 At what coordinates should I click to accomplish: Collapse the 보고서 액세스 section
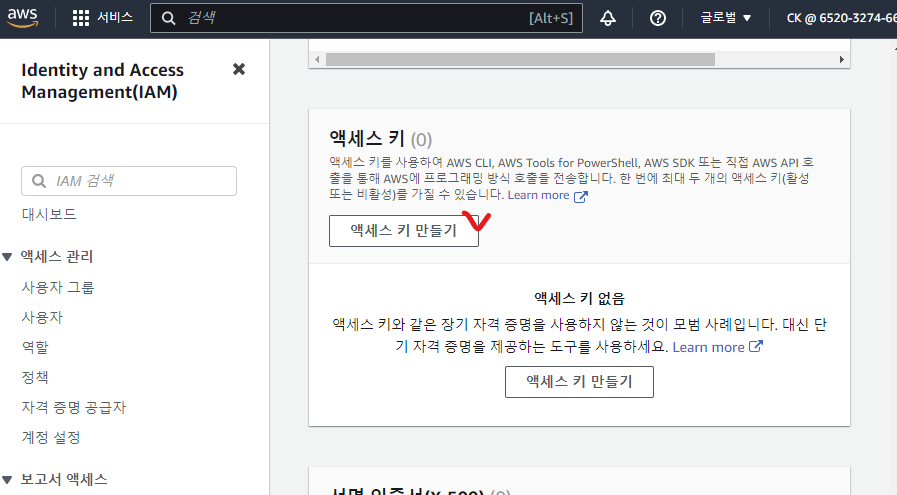pos(7,480)
